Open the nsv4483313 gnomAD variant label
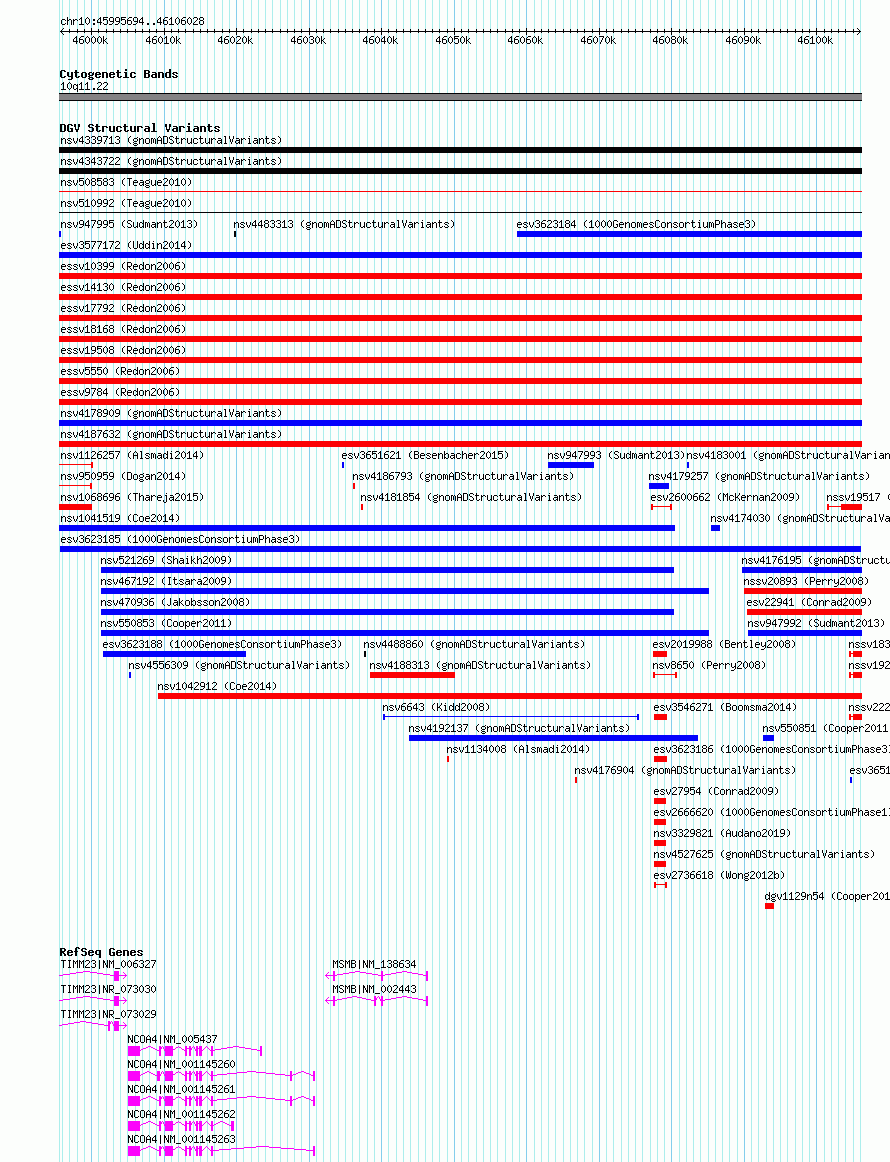The width and height of the screenshot is (890, 1162). point(345,224)
